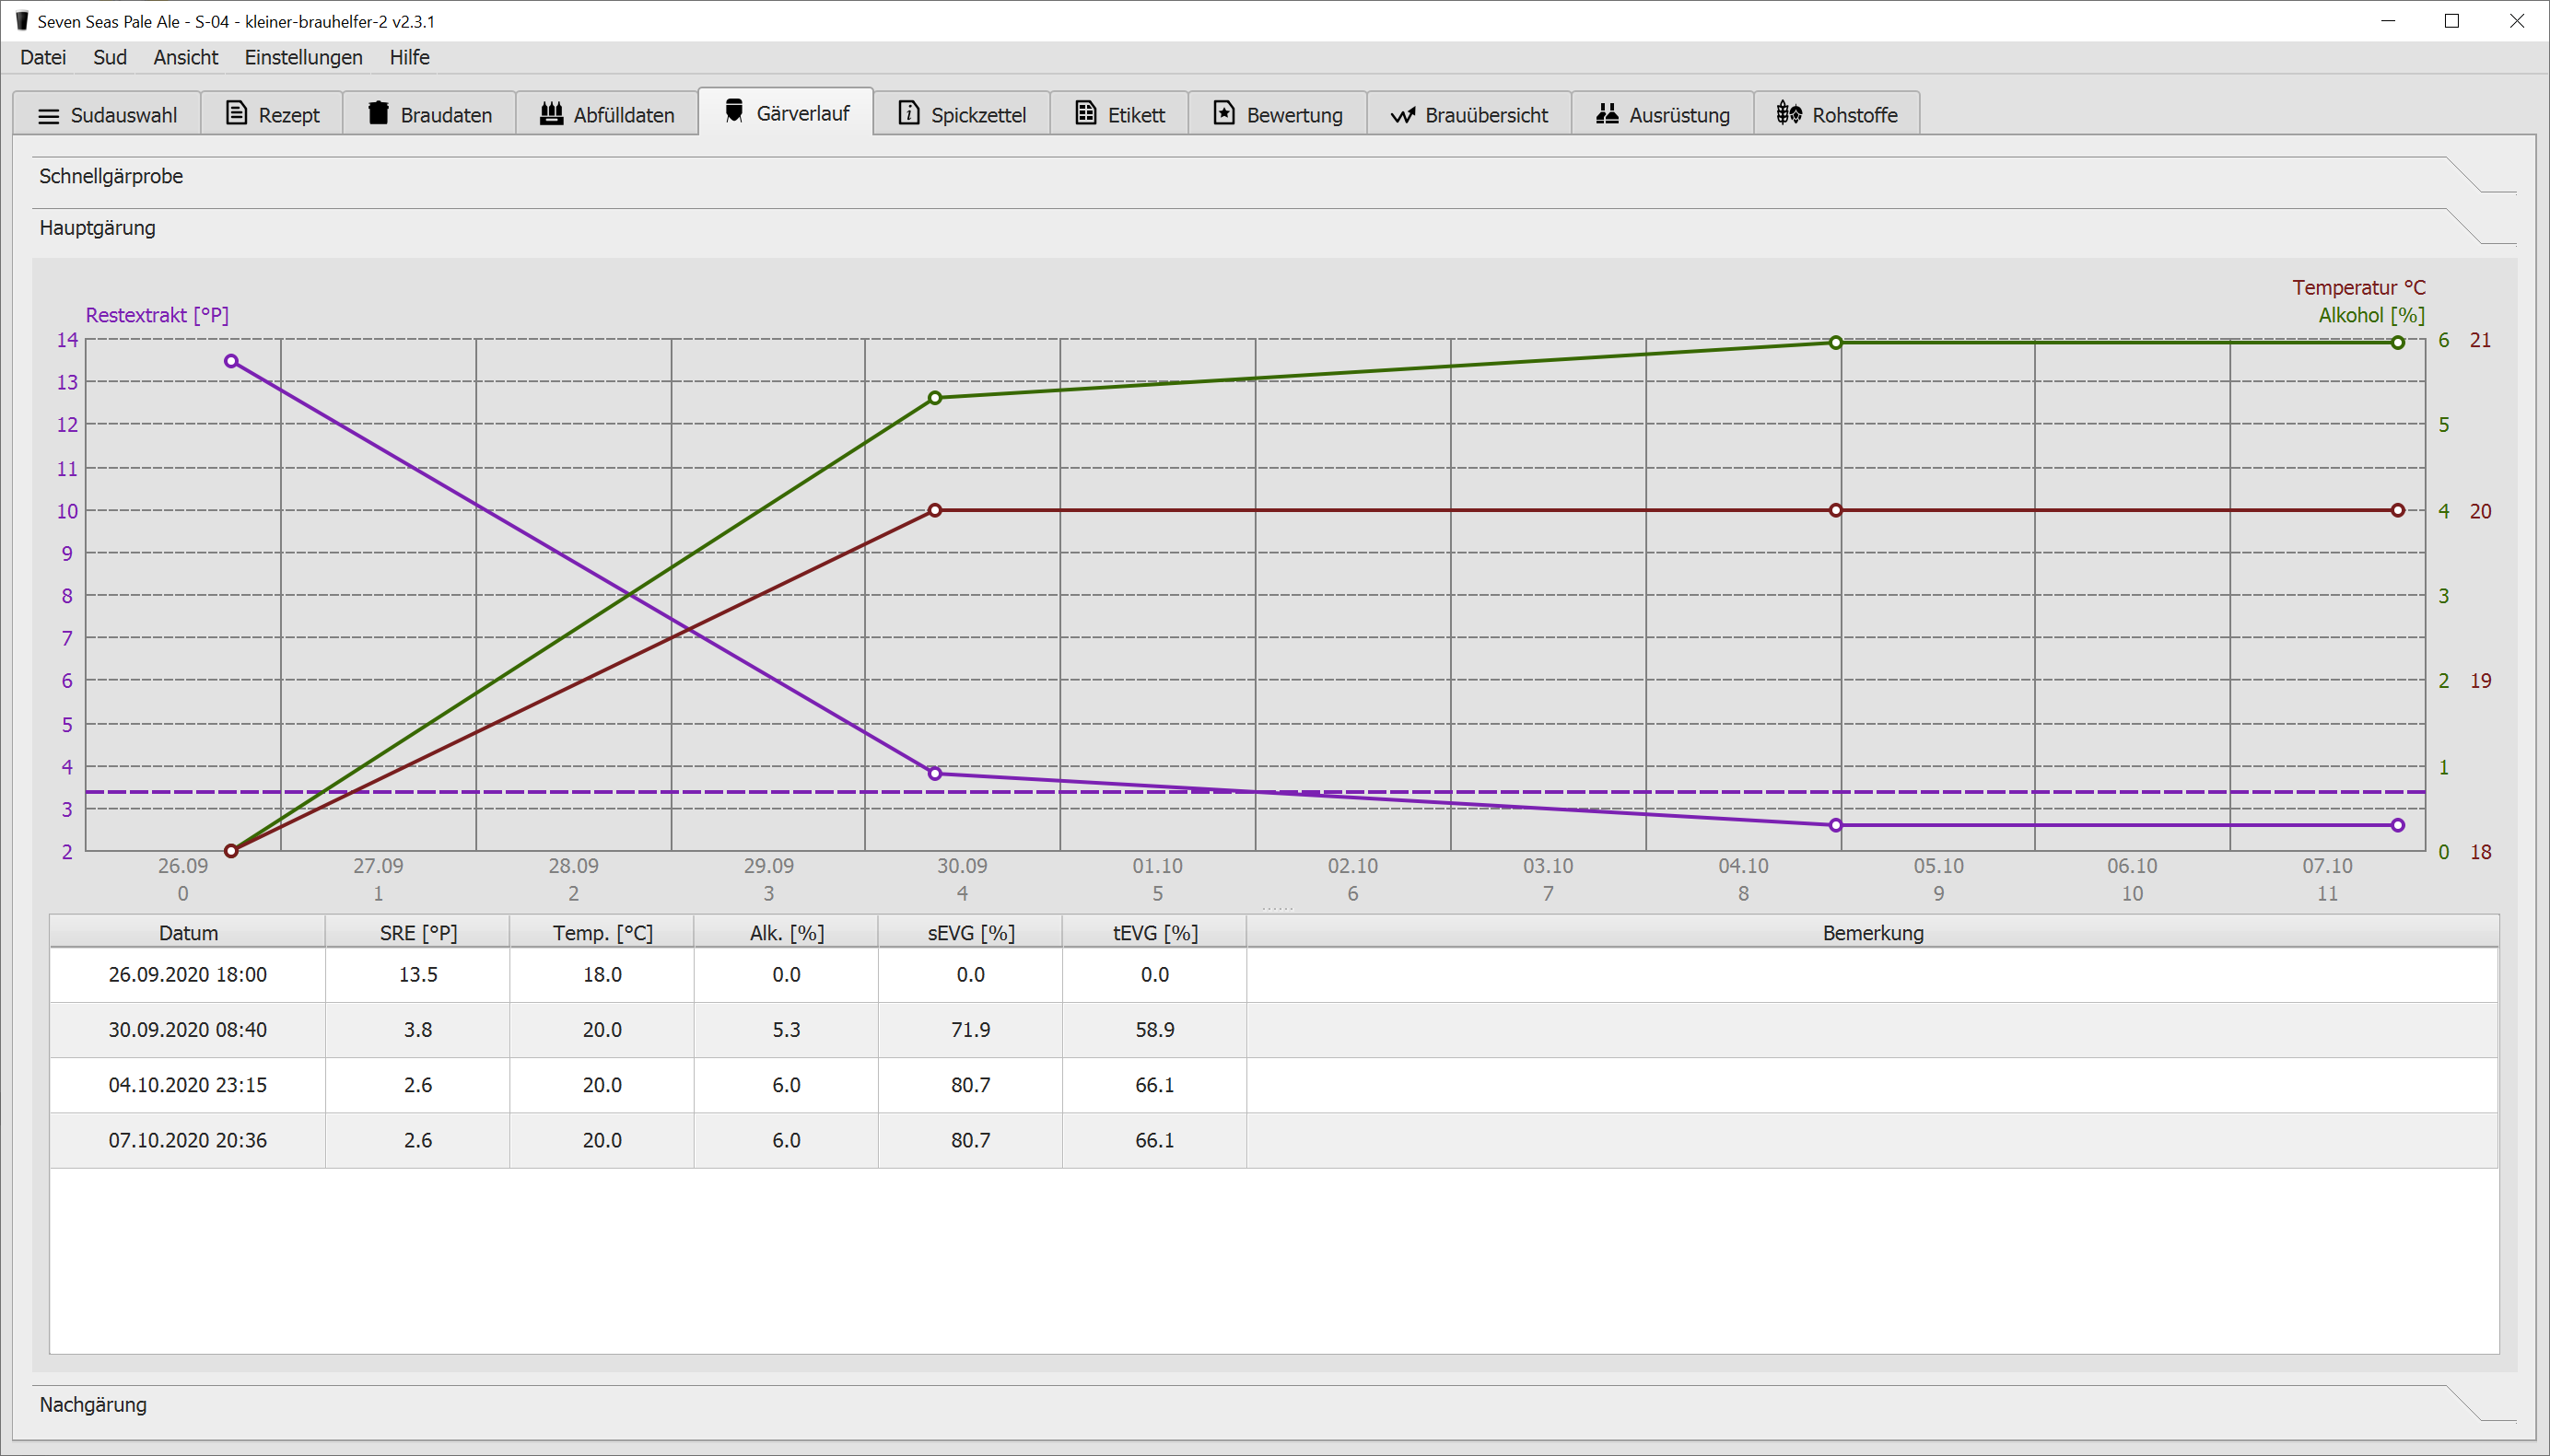
Task: Click the Rezept document icon
Action: (x=236, y=113)
